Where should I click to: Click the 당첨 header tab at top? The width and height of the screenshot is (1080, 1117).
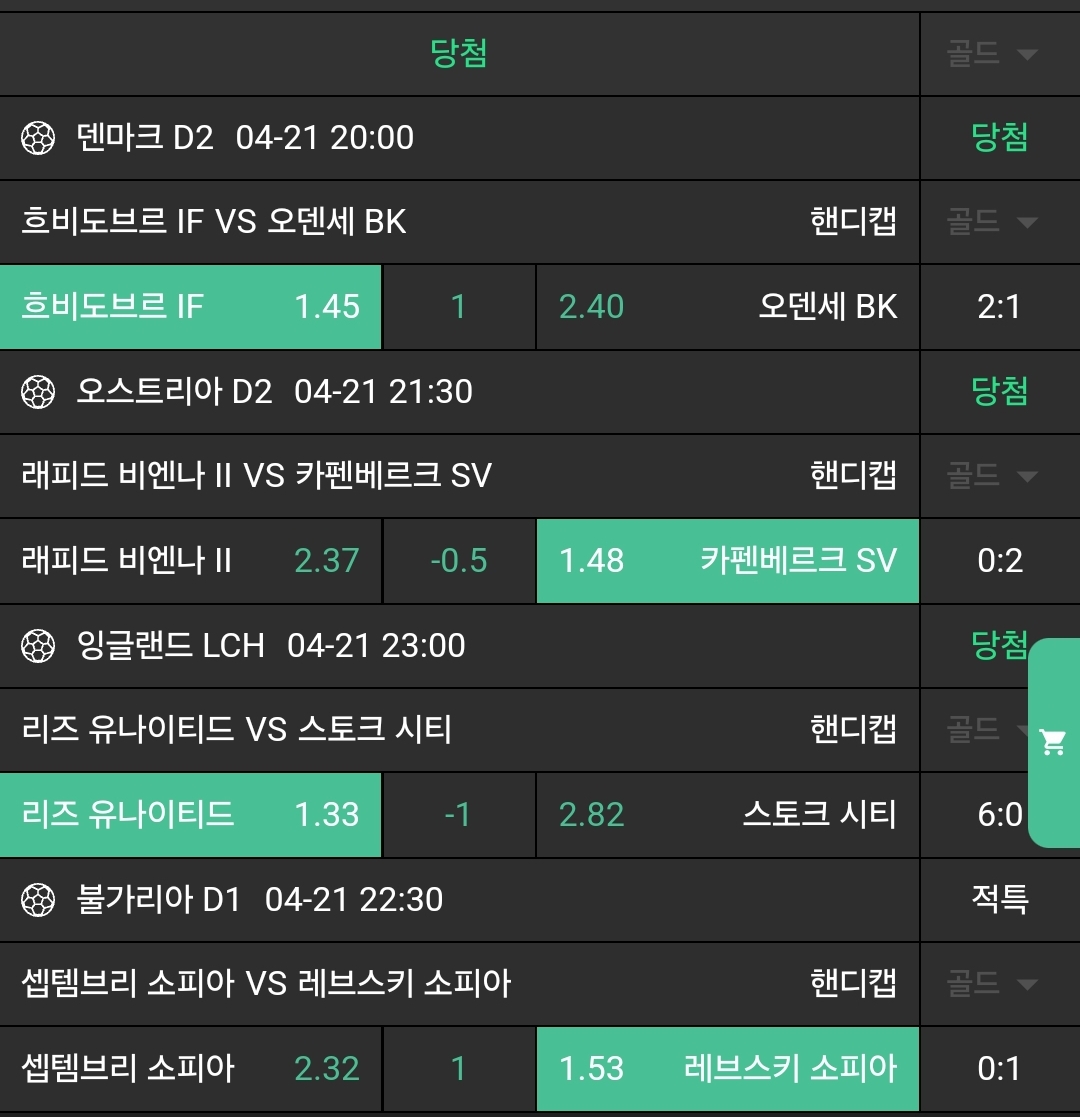click(x=459, y=54)
